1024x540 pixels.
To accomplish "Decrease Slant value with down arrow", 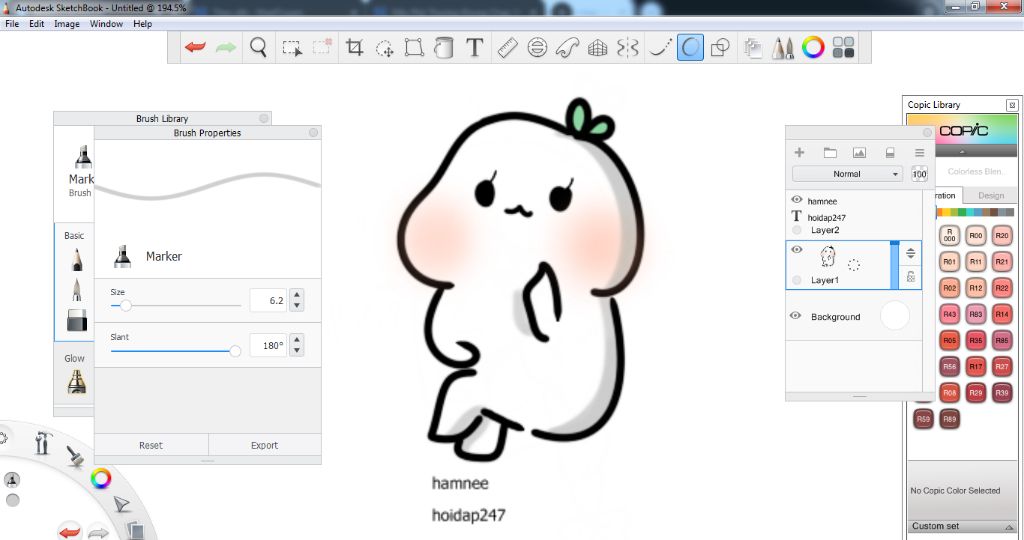I will pyautogui.click(x=297, y=350).
